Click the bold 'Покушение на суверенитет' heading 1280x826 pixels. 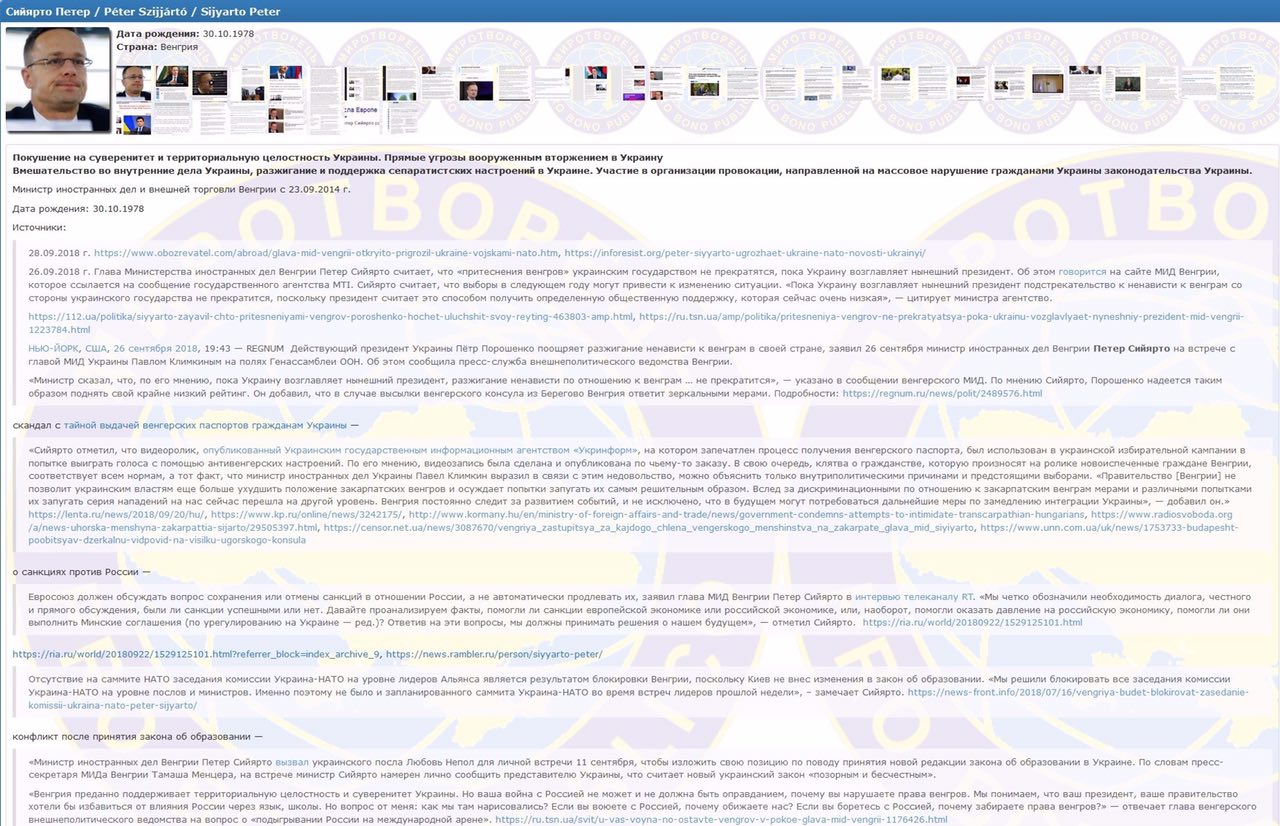click(338, 158)
